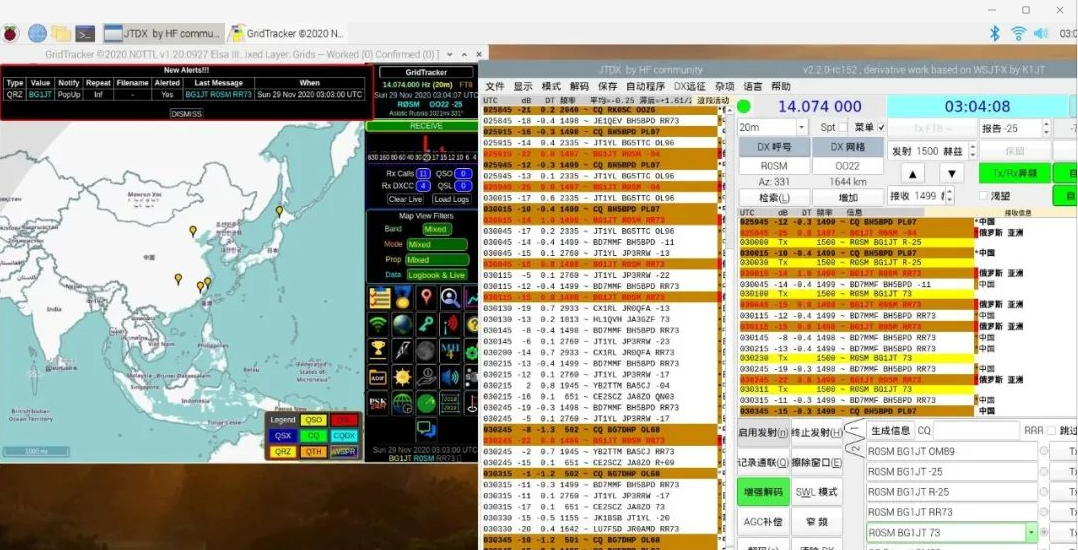This screenshot has height=550, width=1078.
Task: Click the hand-with-coin donate icon
Action: (426, 377)
